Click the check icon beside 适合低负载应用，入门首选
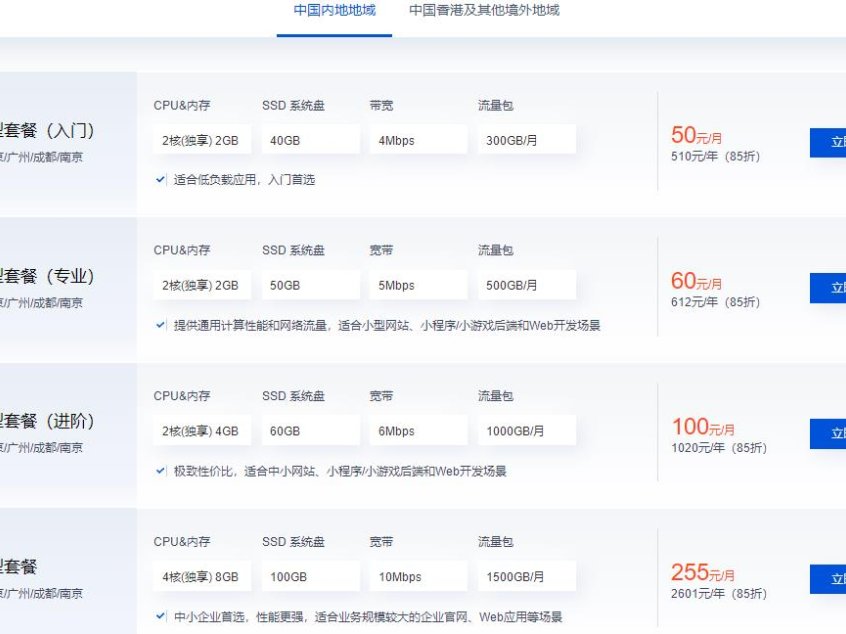The width and height of the screenshot is (846, 634). pyautogui.click(x=160, y=180)
